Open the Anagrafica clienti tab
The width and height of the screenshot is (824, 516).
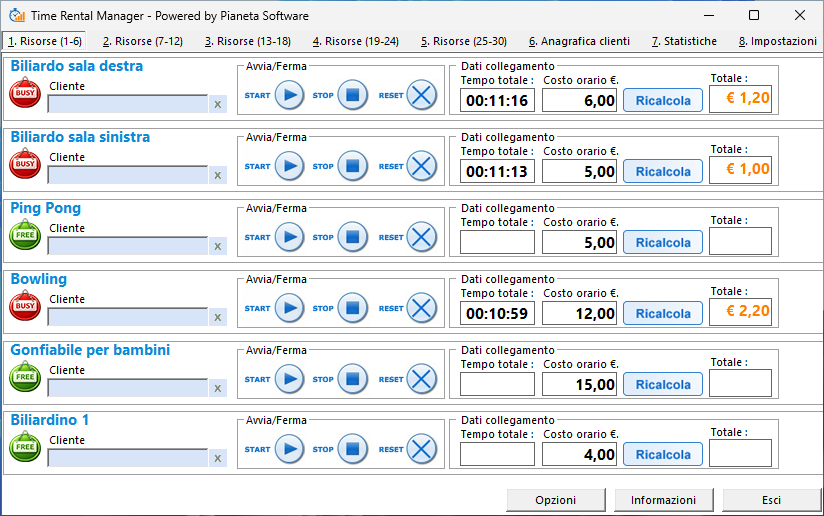coord(579,42)
